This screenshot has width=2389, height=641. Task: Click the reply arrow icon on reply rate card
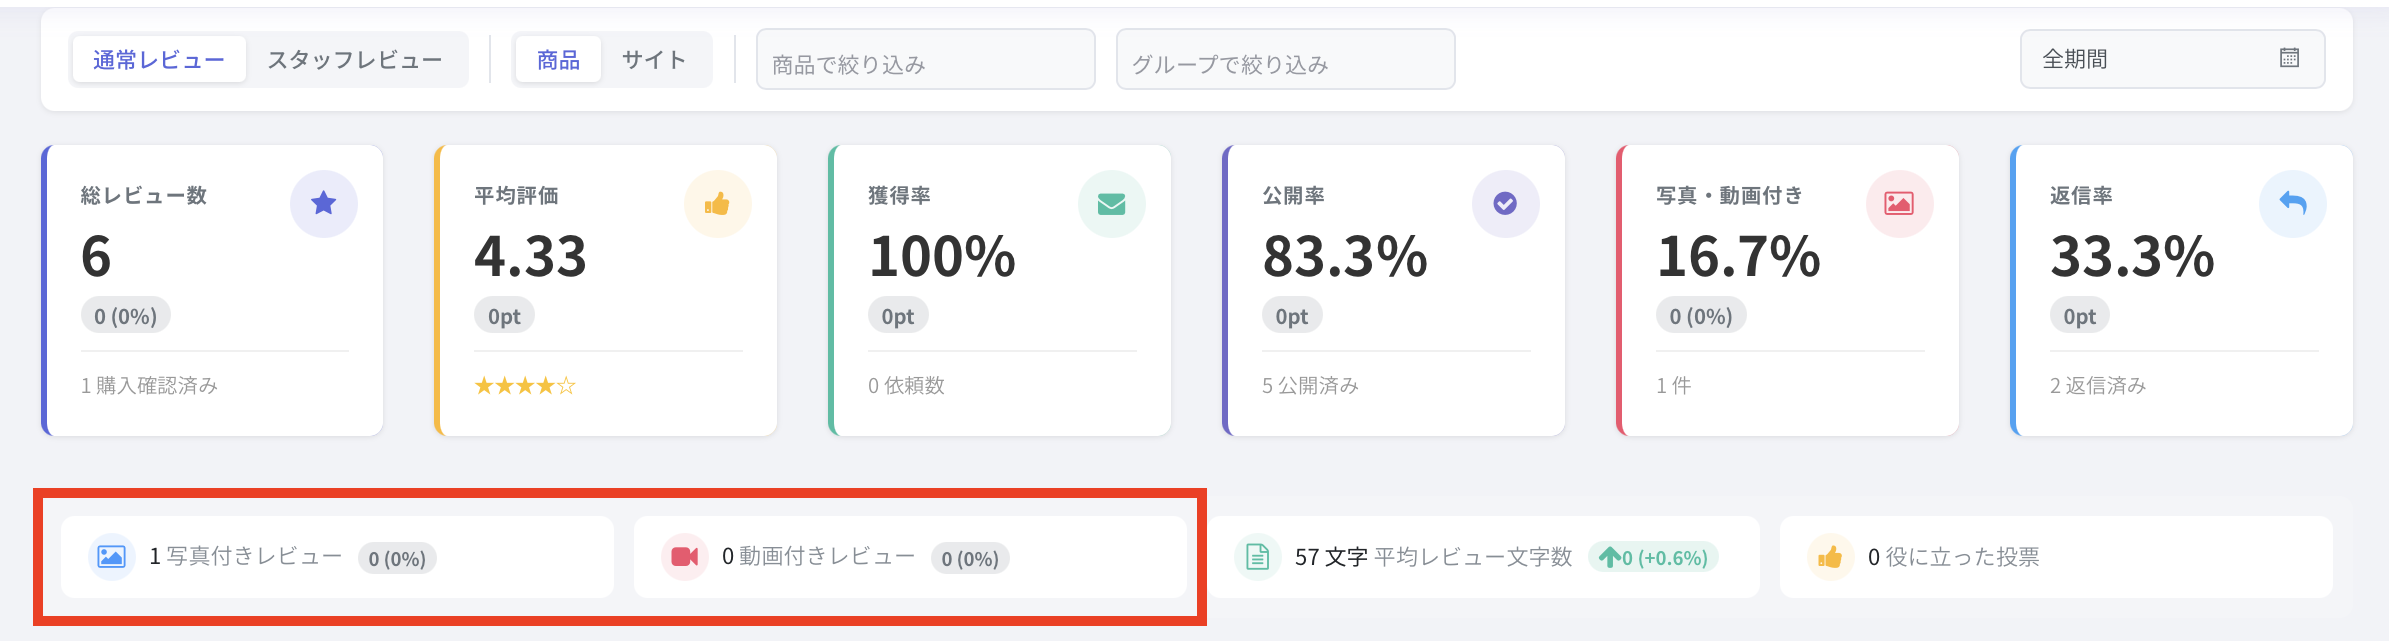point(2292,204)
